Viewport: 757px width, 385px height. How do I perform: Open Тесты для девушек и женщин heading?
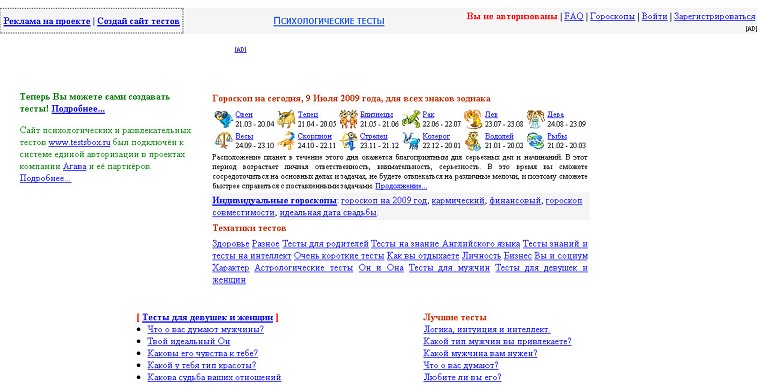point(208,317)
